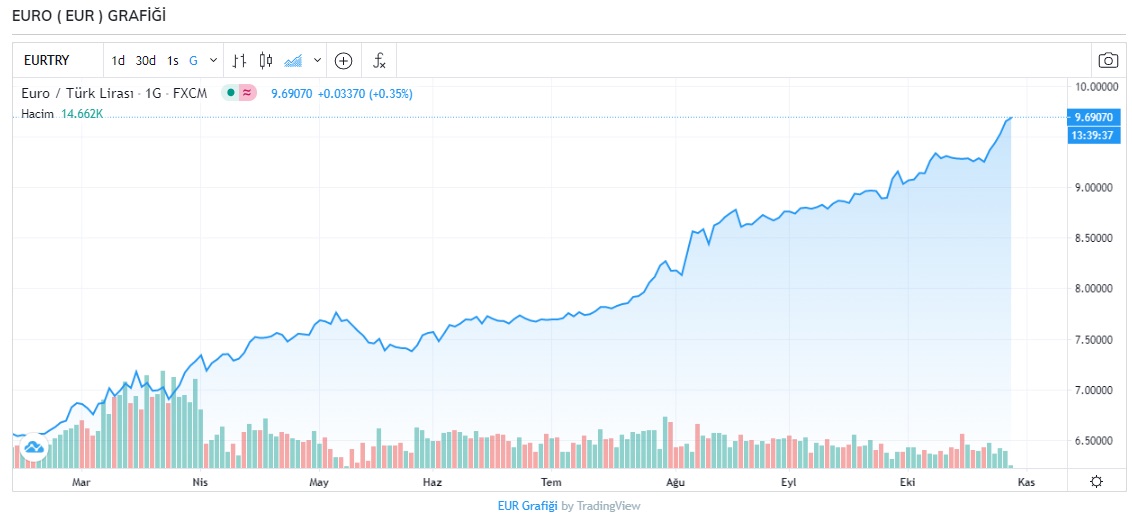Click the TradingView logo badge on chart
This screenshot has width=1132, height=531.
click(33, 447)
